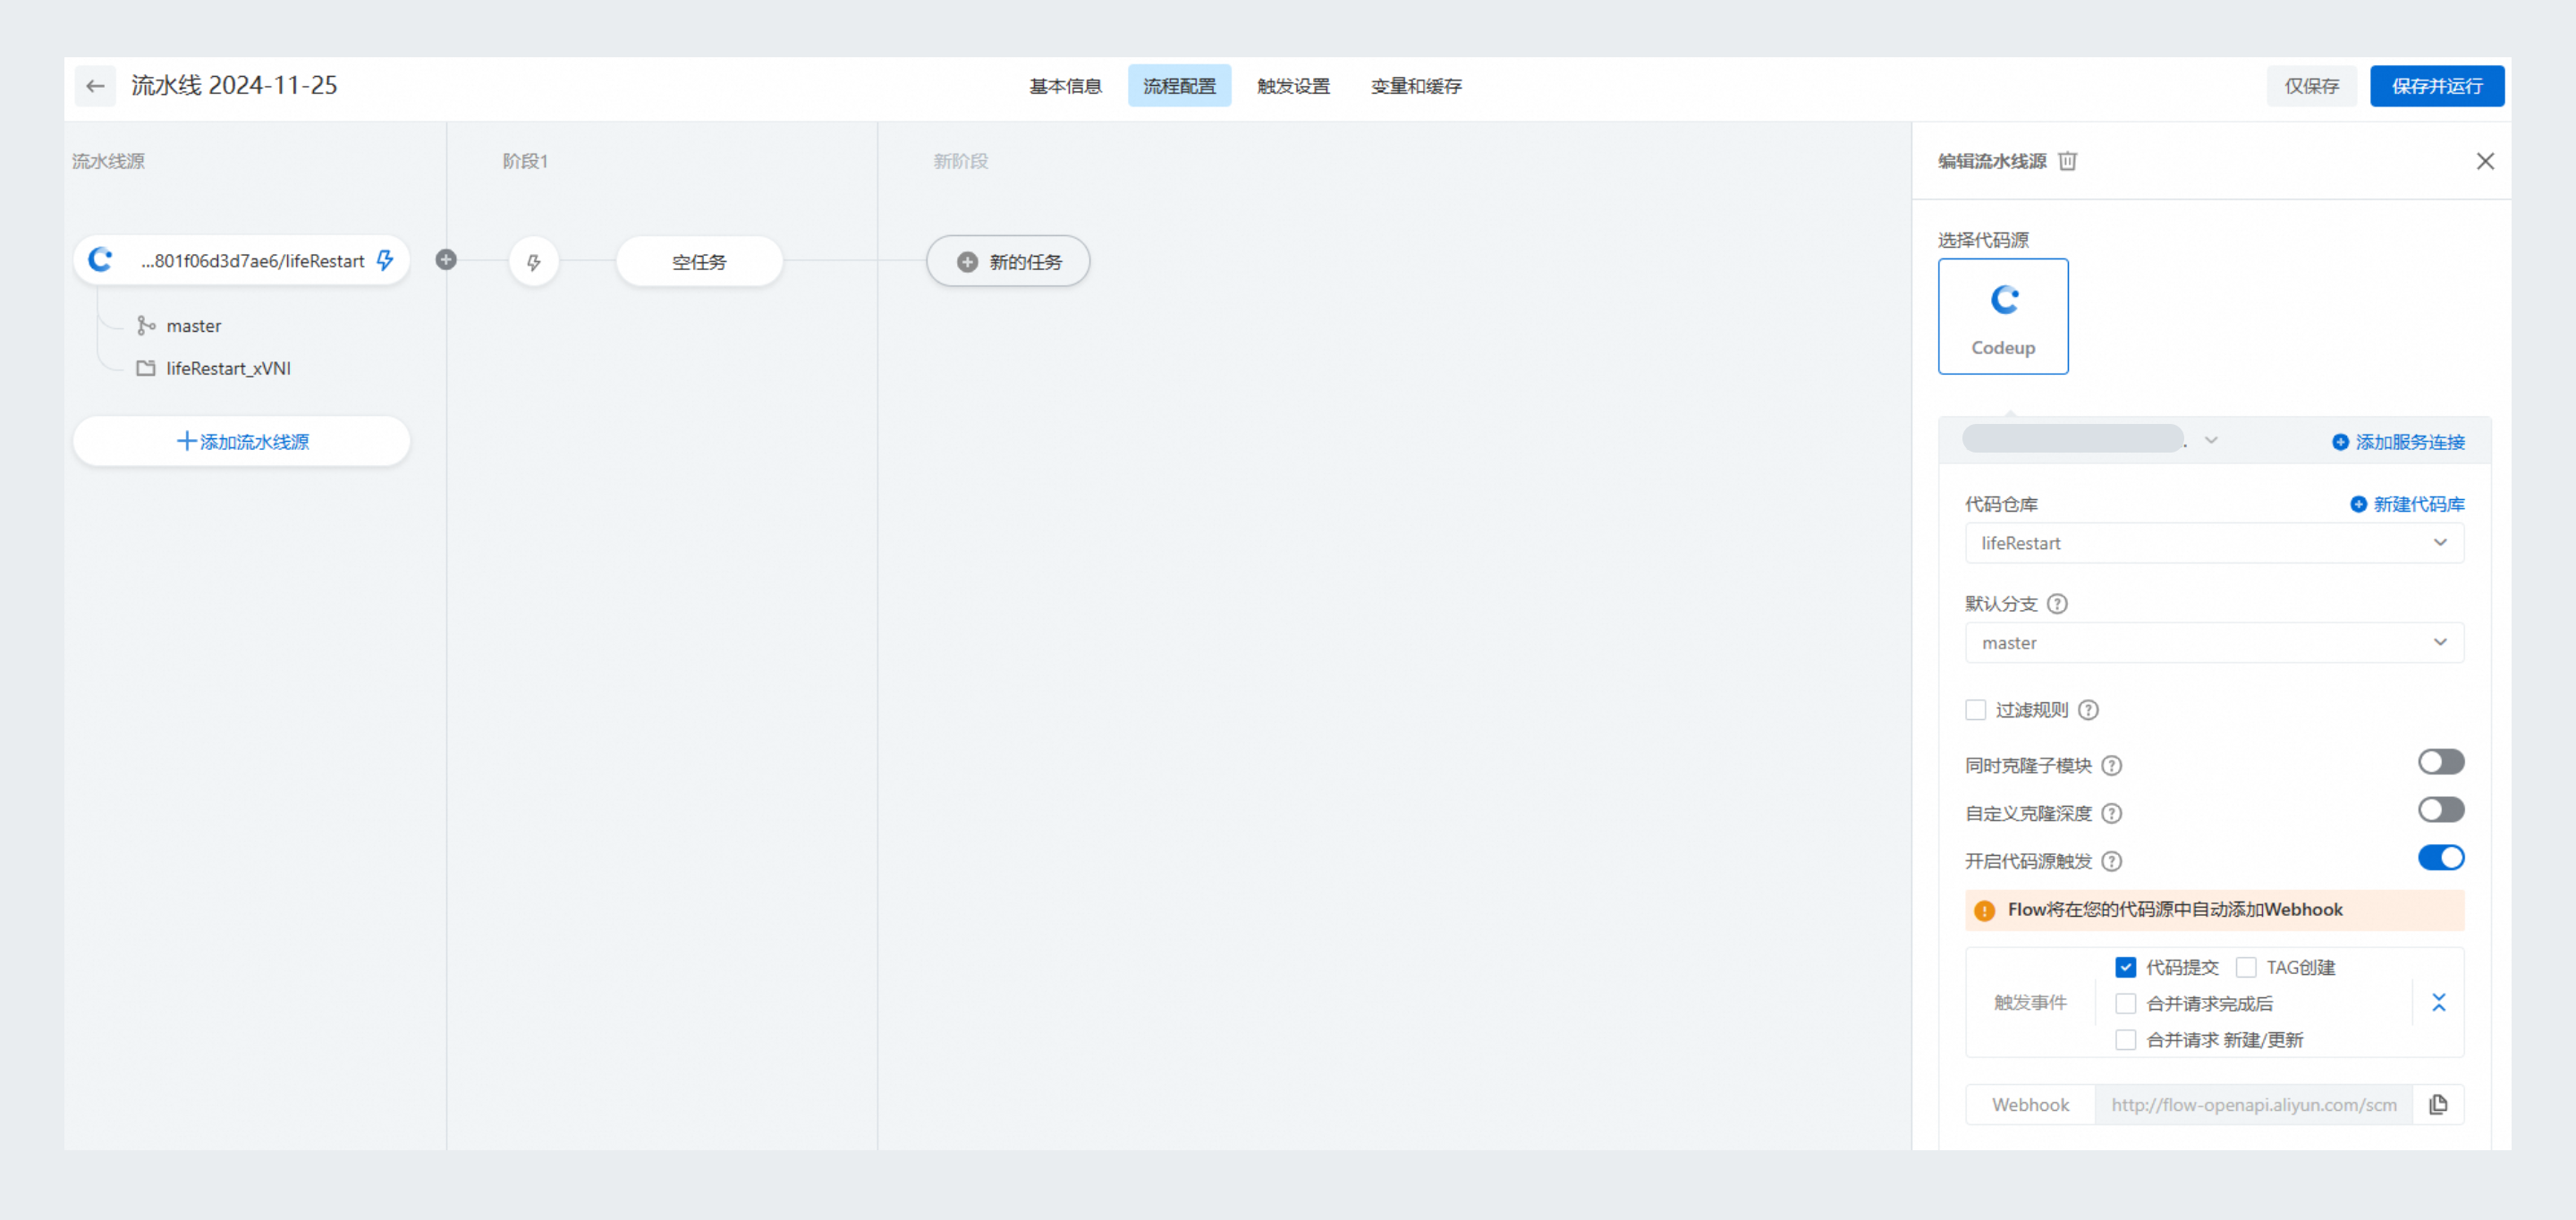Click the folder icon next to lifeRestart_xVNI

[146, 368]
